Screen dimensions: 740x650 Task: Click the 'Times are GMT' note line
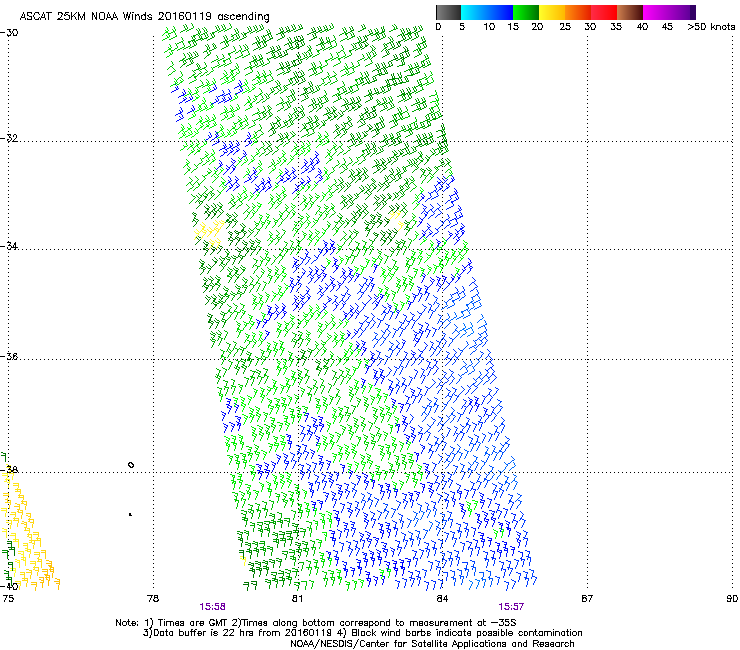[x=316, y=623]
